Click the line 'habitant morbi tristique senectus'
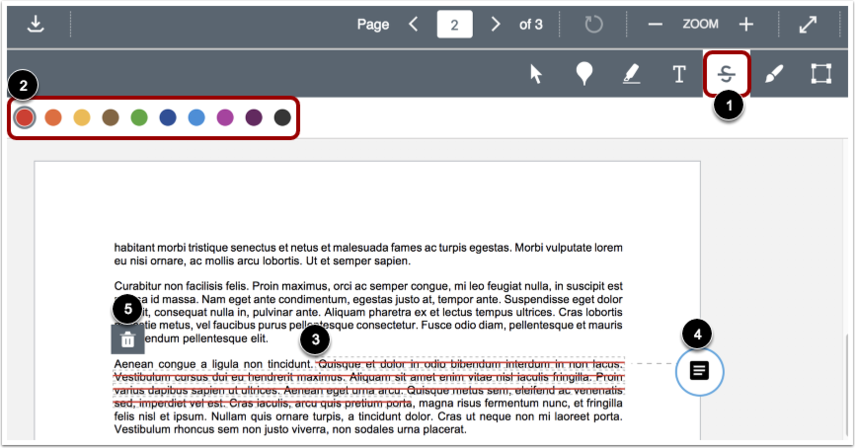Screen dimensions: 855x448 (368, 248)
